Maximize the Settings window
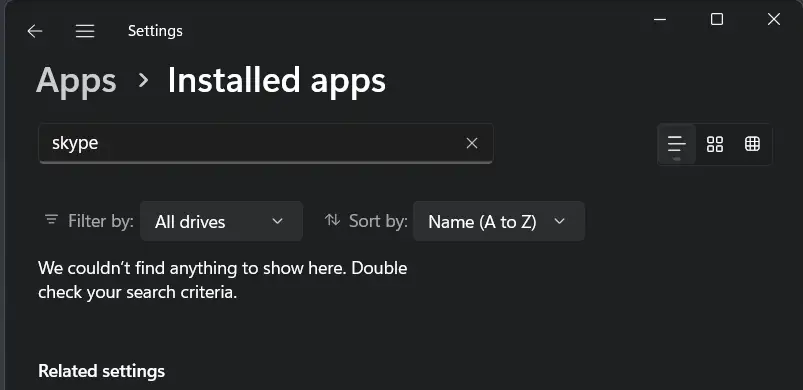 [x=717, y=19]
